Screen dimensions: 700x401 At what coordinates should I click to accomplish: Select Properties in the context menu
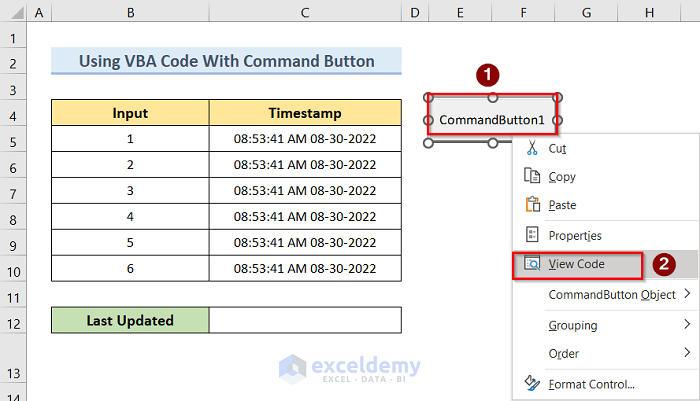click(575, 235)
